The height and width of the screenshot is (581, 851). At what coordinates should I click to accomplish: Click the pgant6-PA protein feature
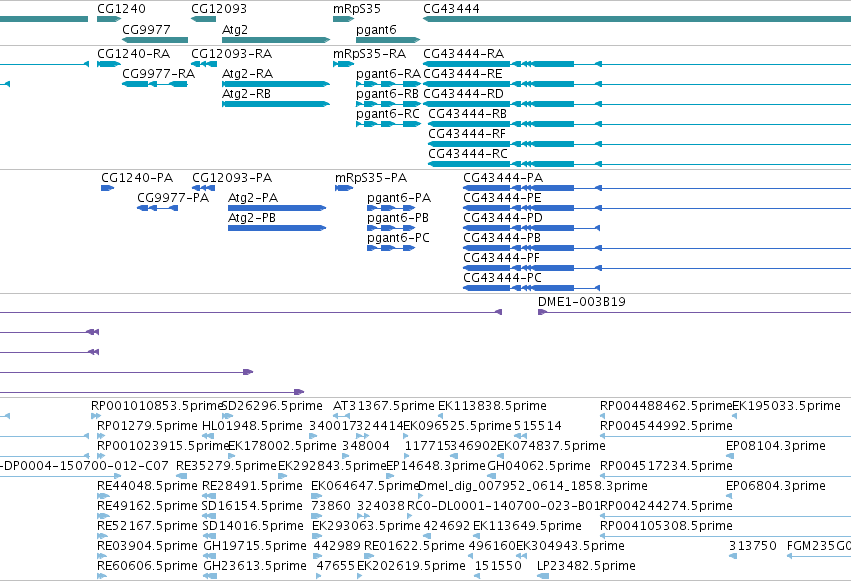click(x=391, y=208)
